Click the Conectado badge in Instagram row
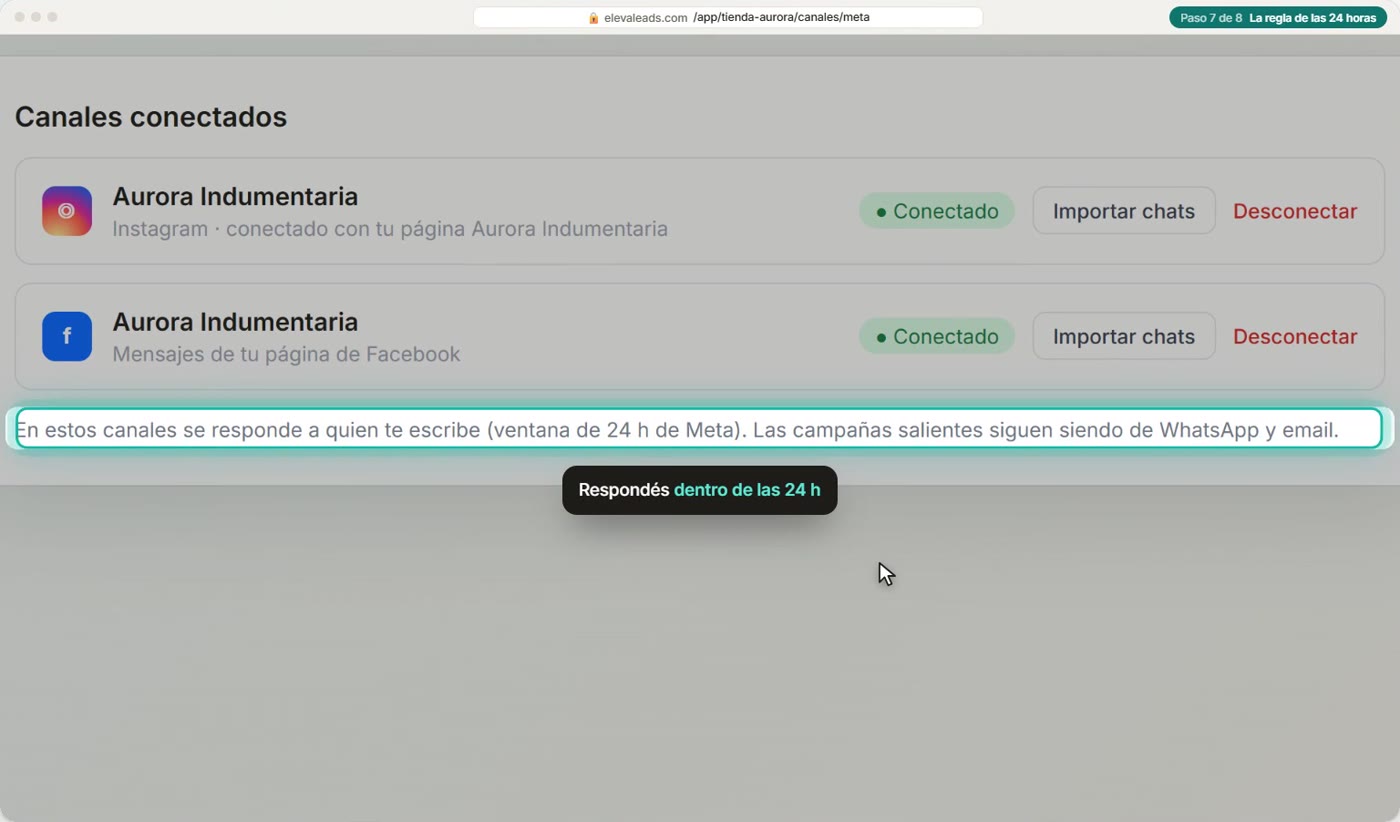The width and height of the screenshot is (1400, 822). click(937, 211)
